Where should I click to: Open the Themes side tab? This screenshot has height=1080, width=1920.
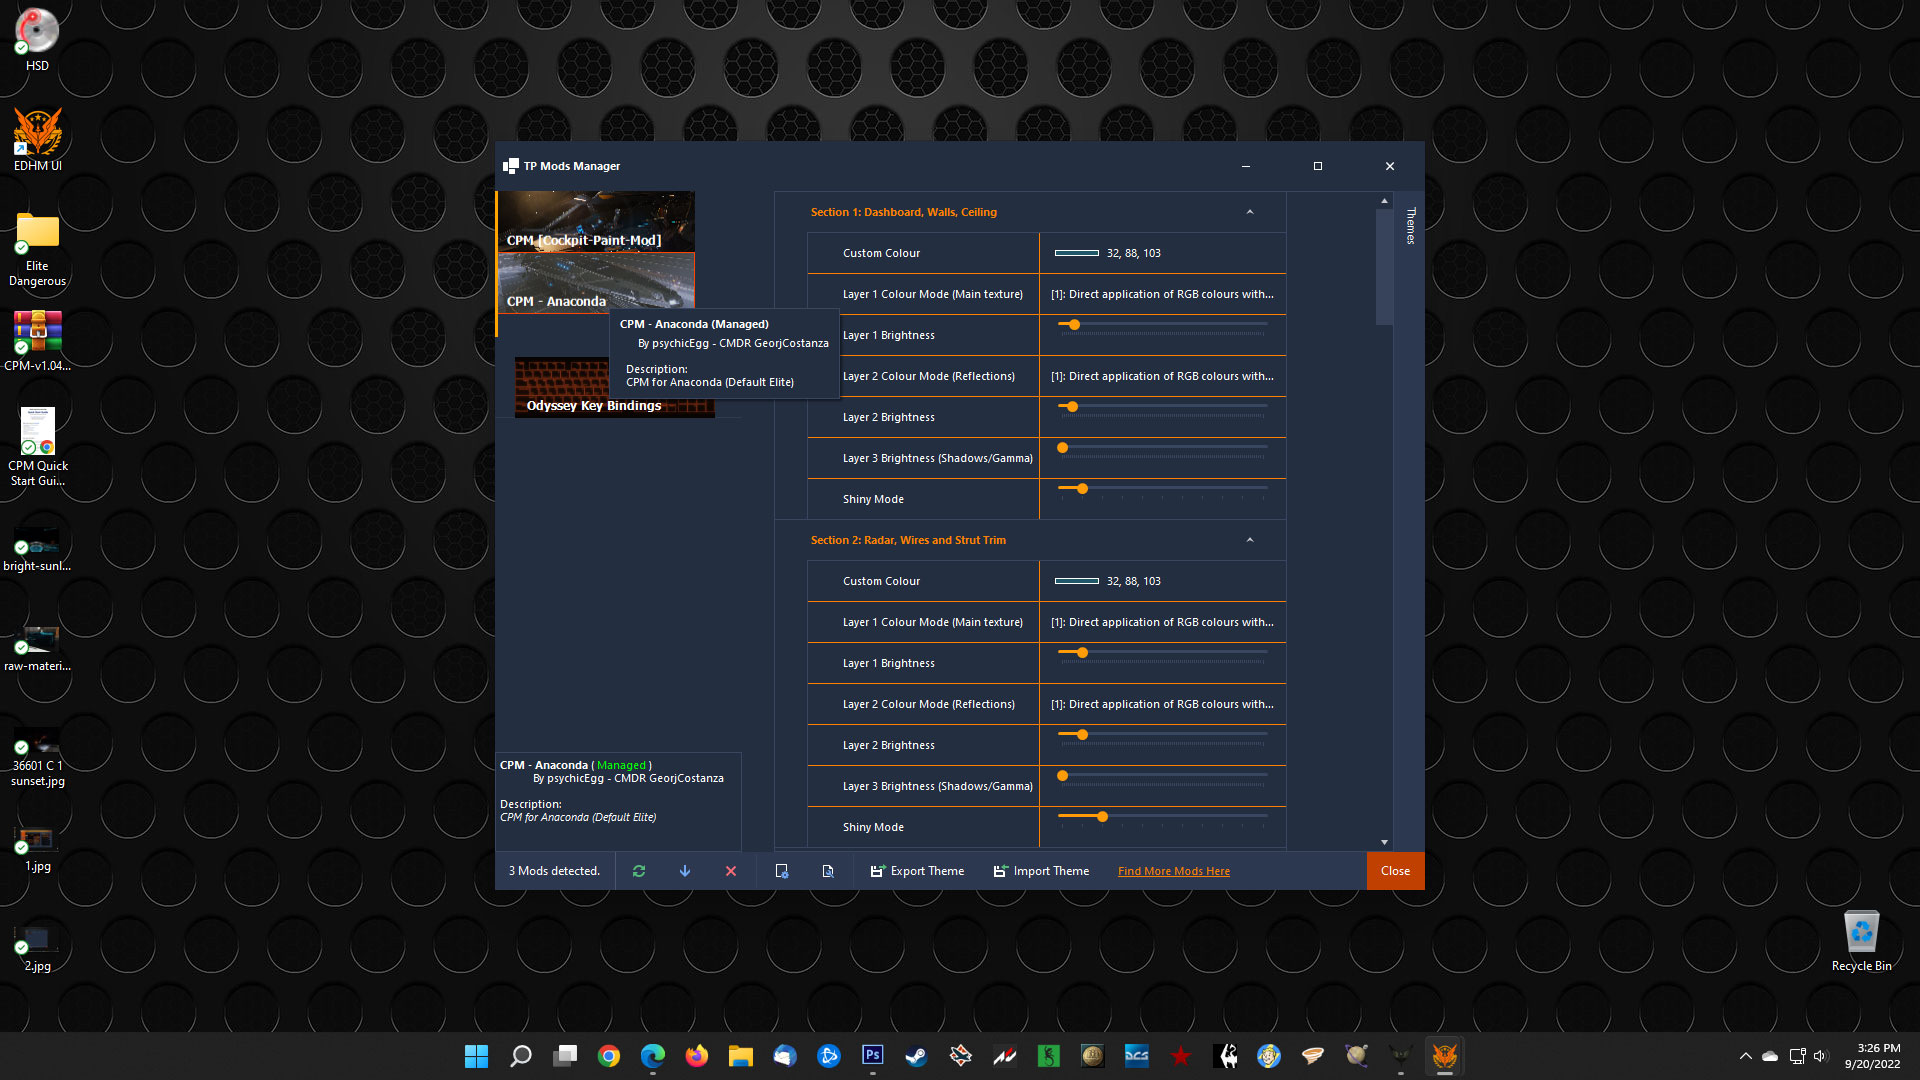[1411, 226]
